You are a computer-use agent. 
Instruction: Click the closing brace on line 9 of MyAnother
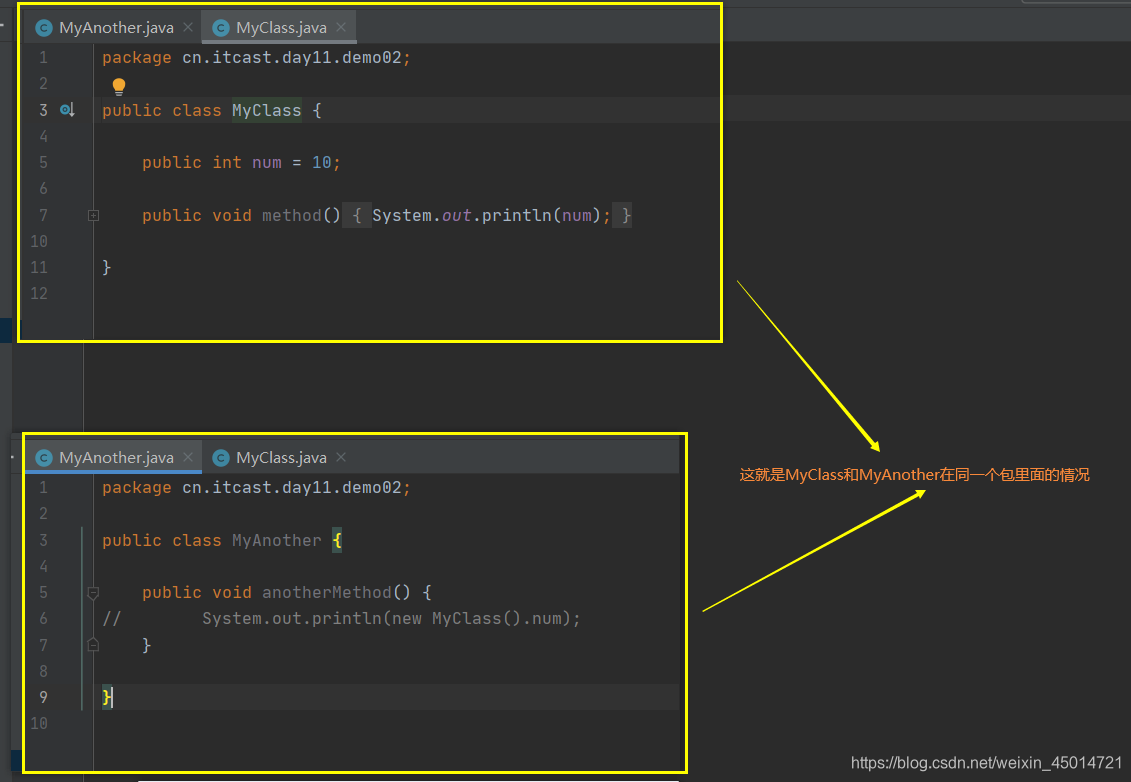[106, 697]
